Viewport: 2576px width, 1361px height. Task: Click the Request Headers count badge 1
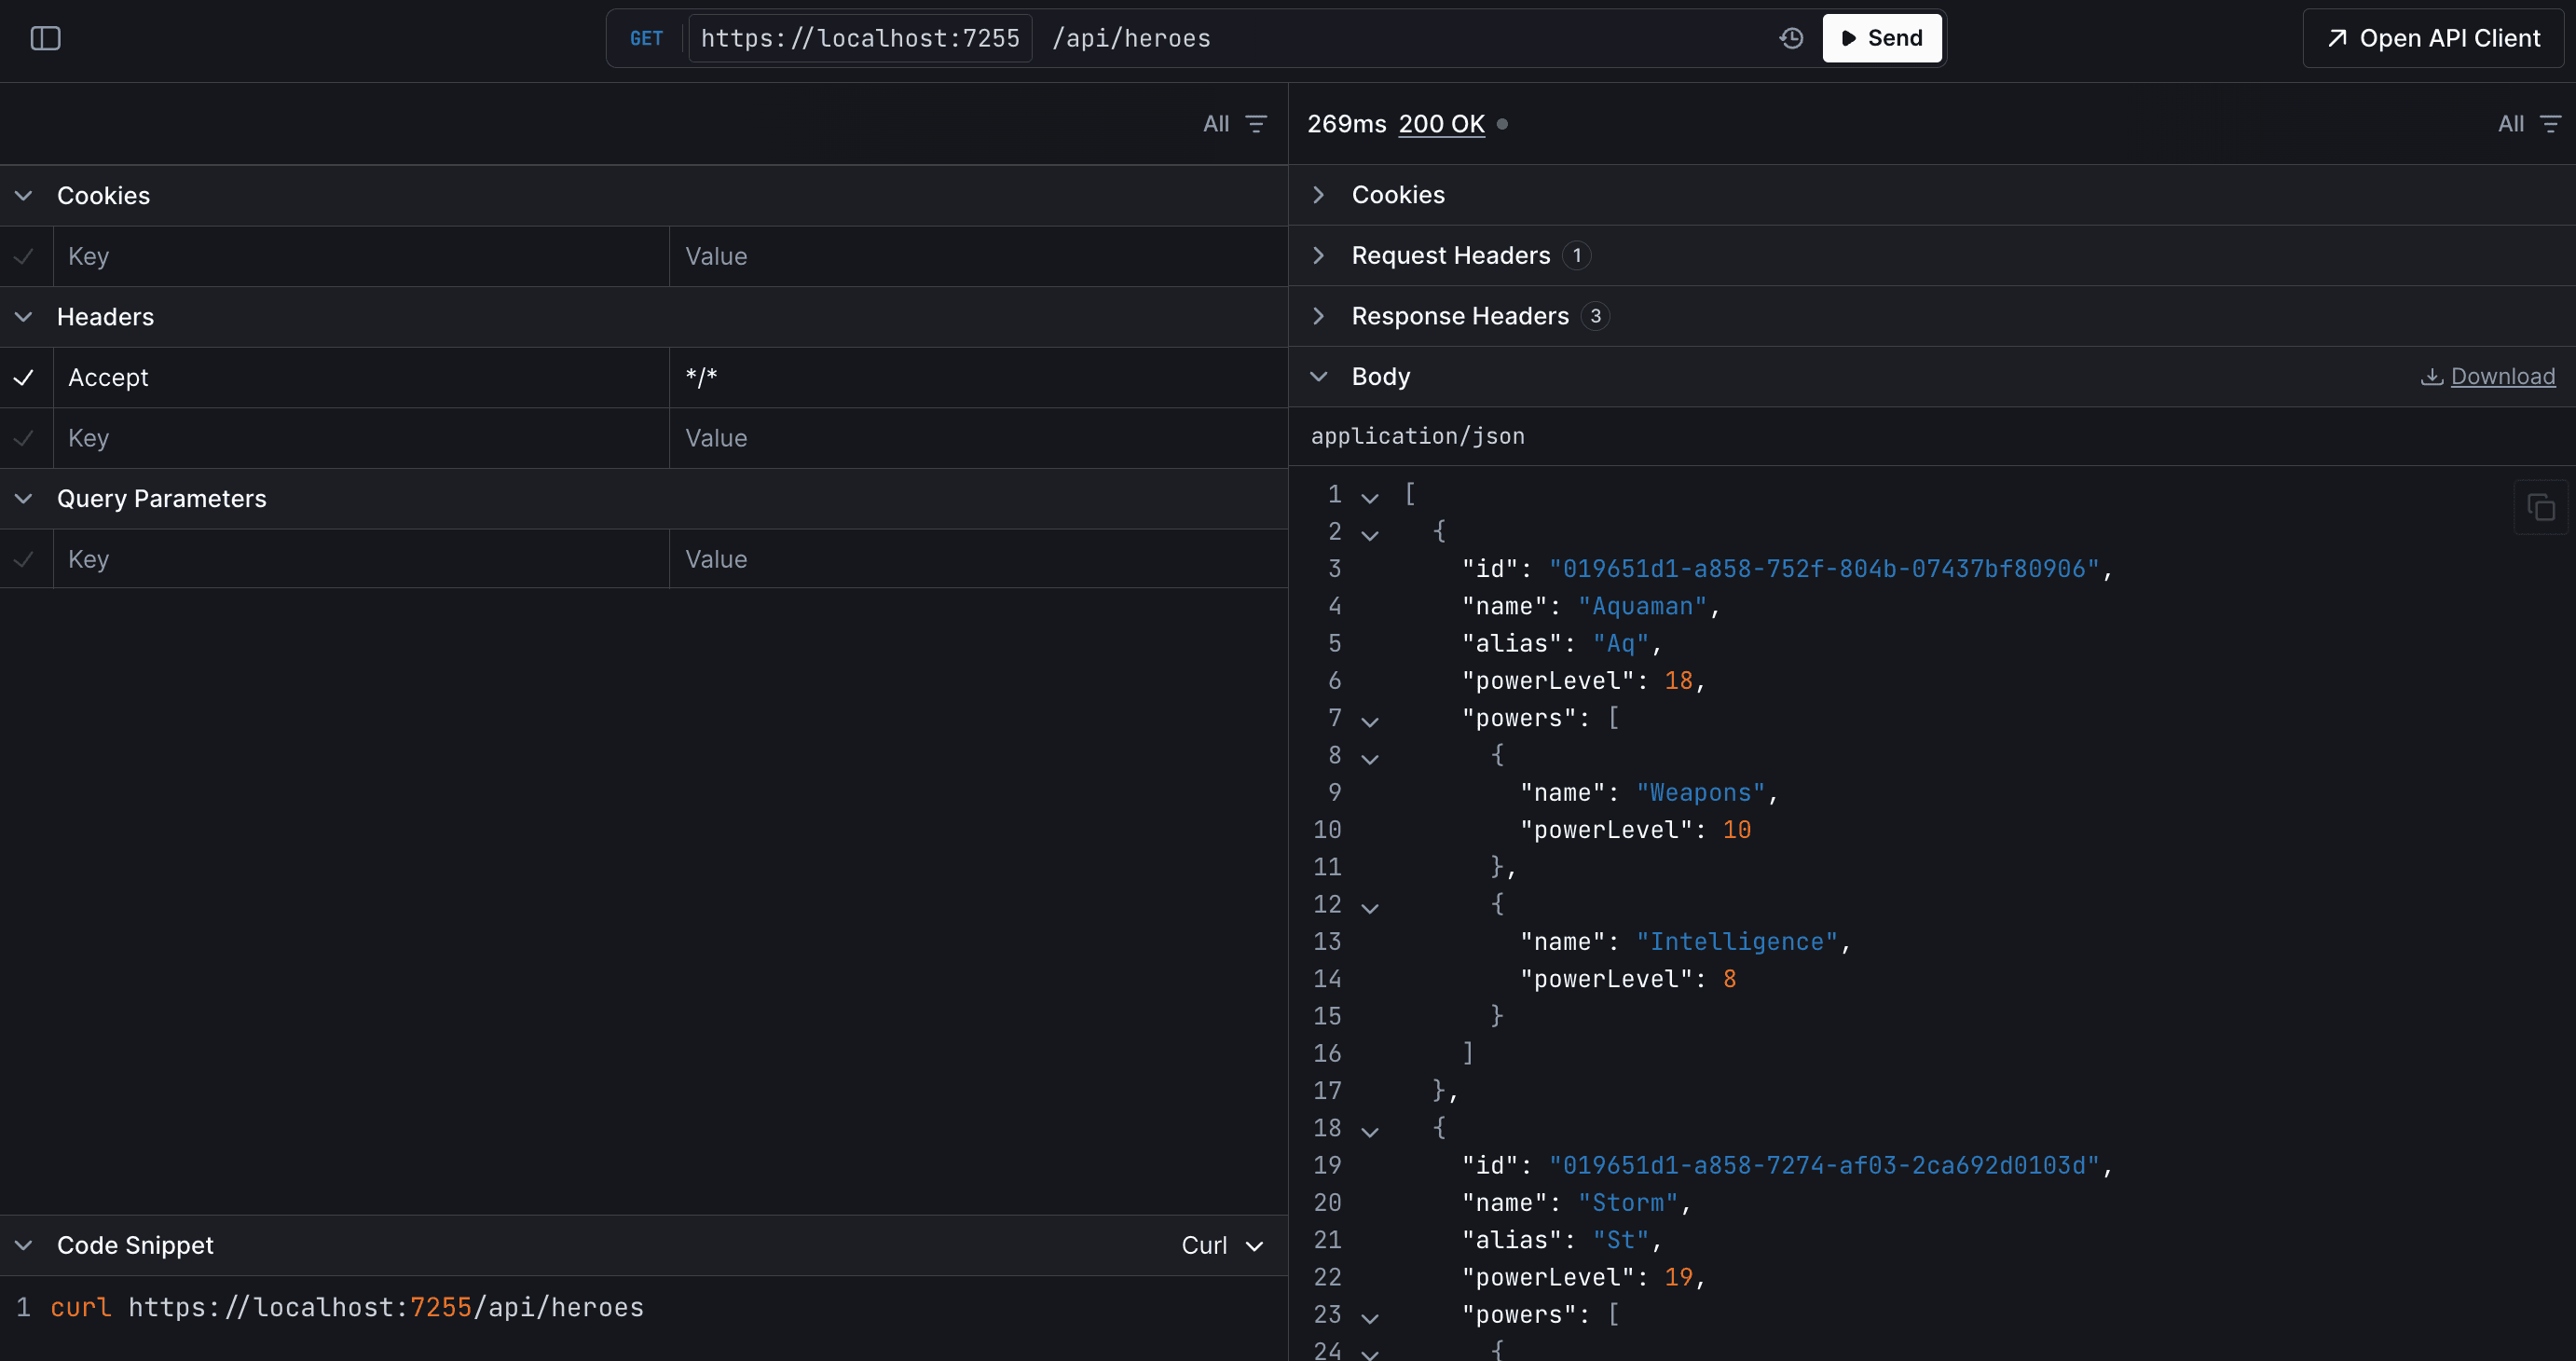click(x=1577, y=255)
